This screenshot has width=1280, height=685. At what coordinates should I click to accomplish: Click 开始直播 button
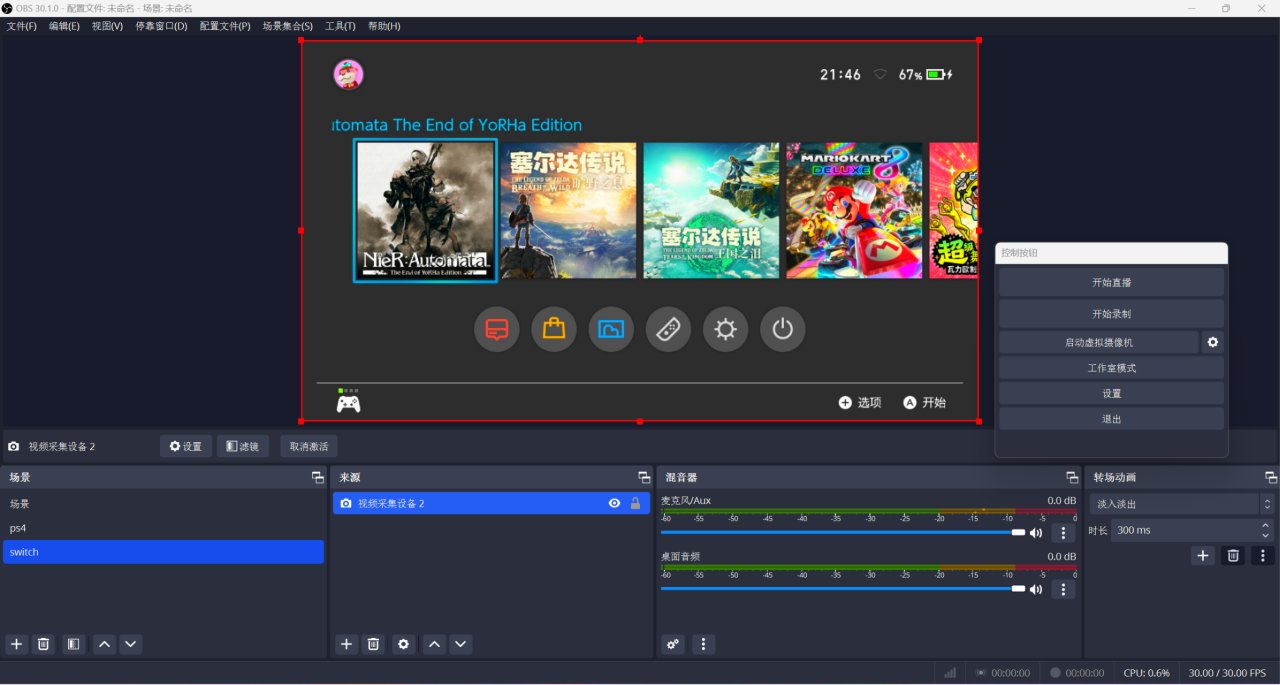[1111, 283]
